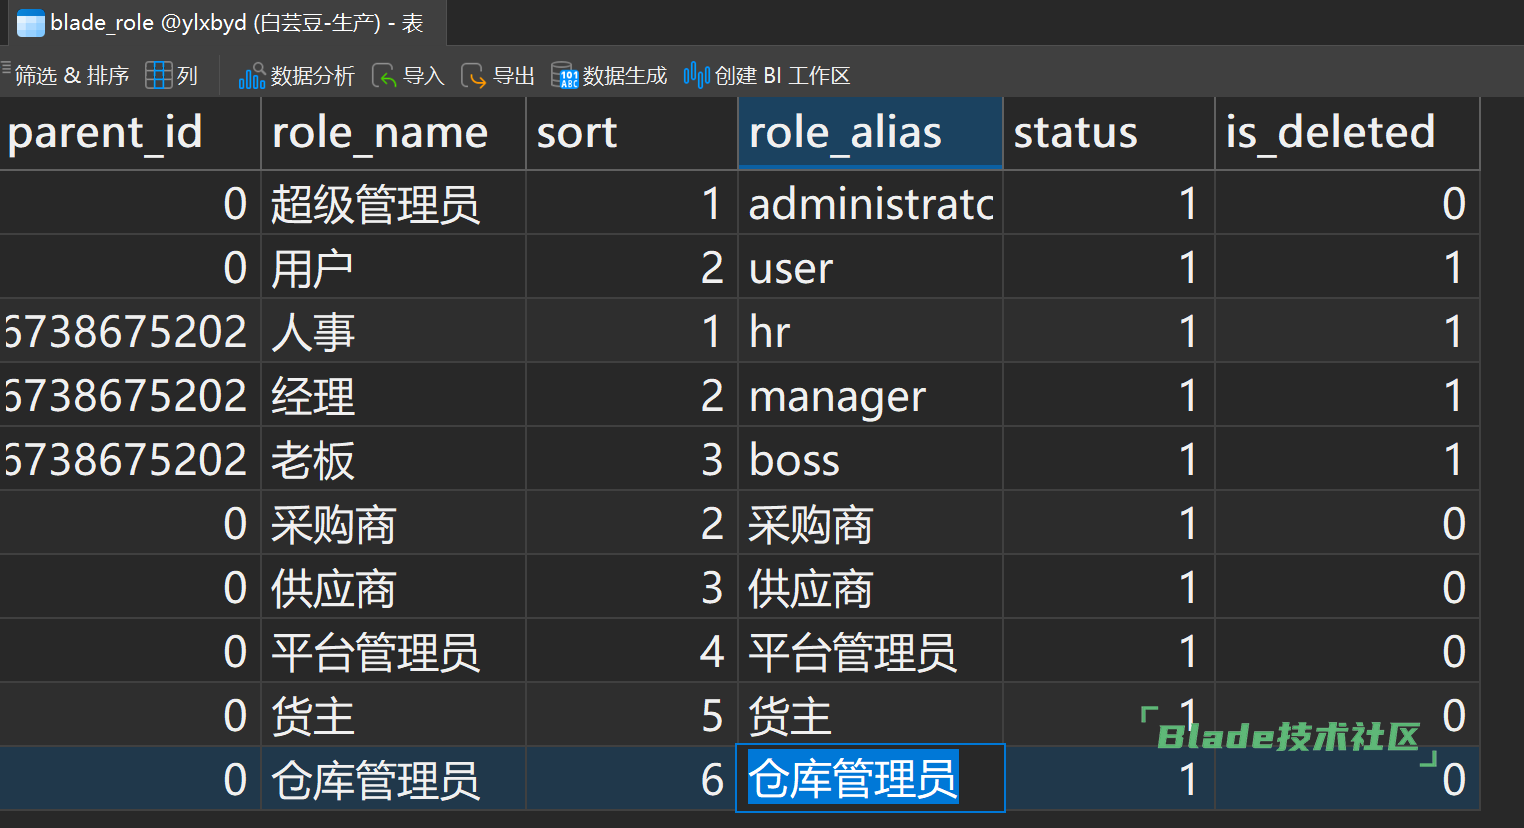Click the is_deleted column header
The height and width of the screenshot is (828, 1524).
[x=1345, y=133]
